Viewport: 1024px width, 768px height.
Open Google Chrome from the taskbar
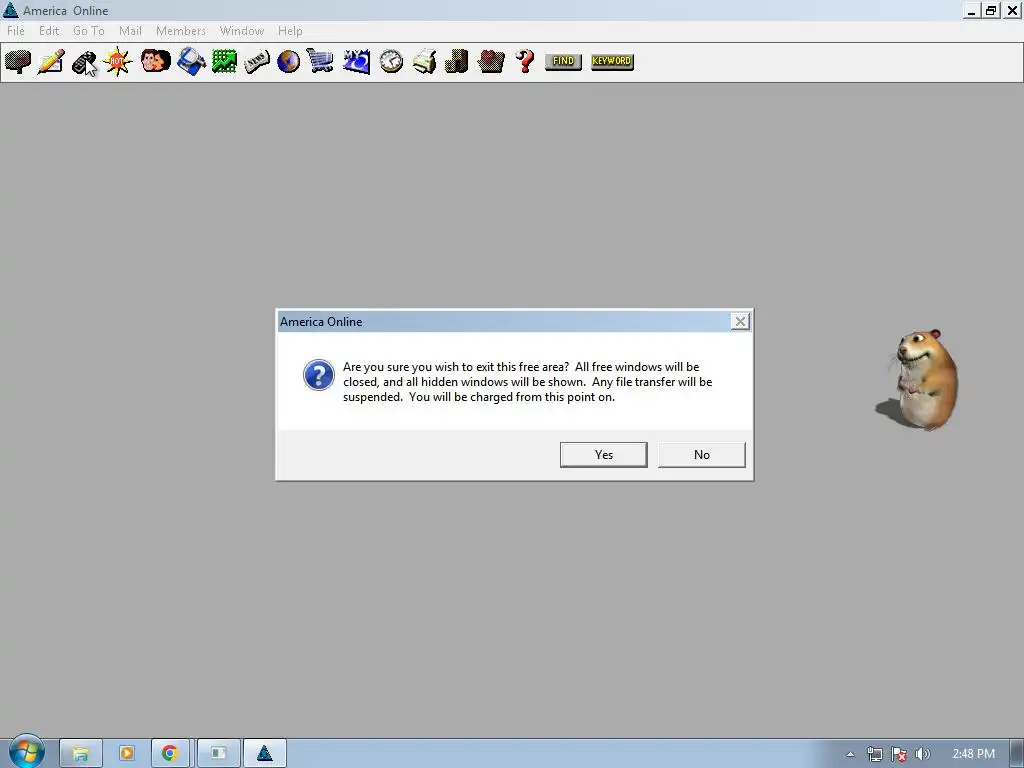click(x=170, y=753)
